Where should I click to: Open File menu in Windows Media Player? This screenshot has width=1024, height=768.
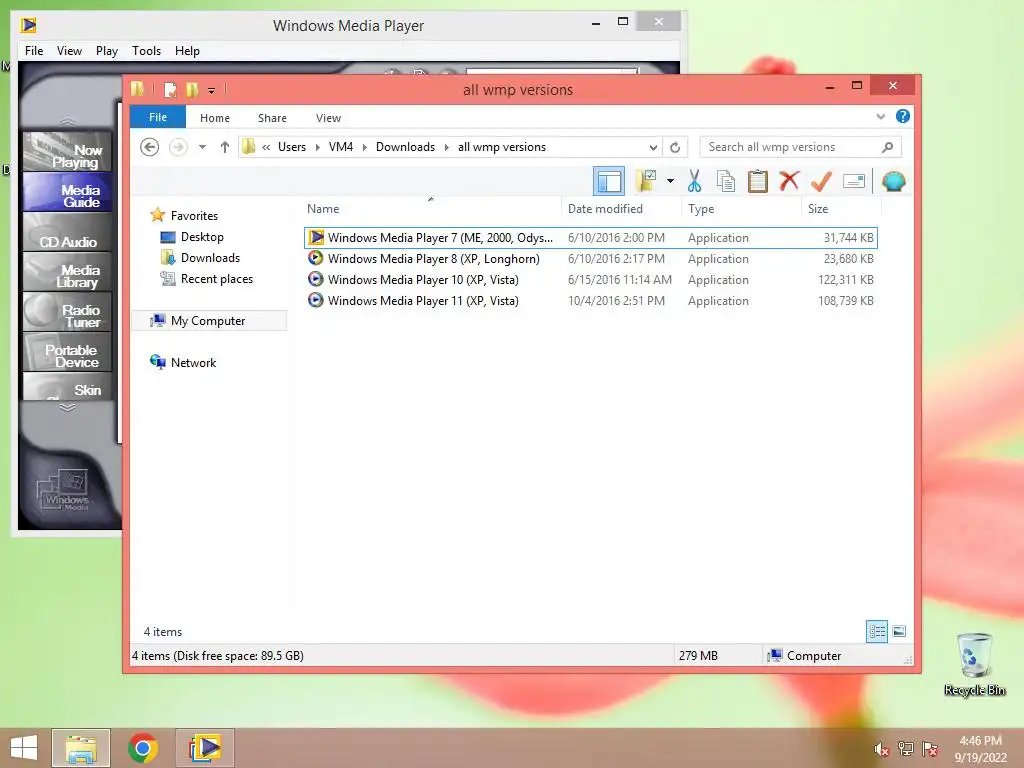tap(34, 51)
